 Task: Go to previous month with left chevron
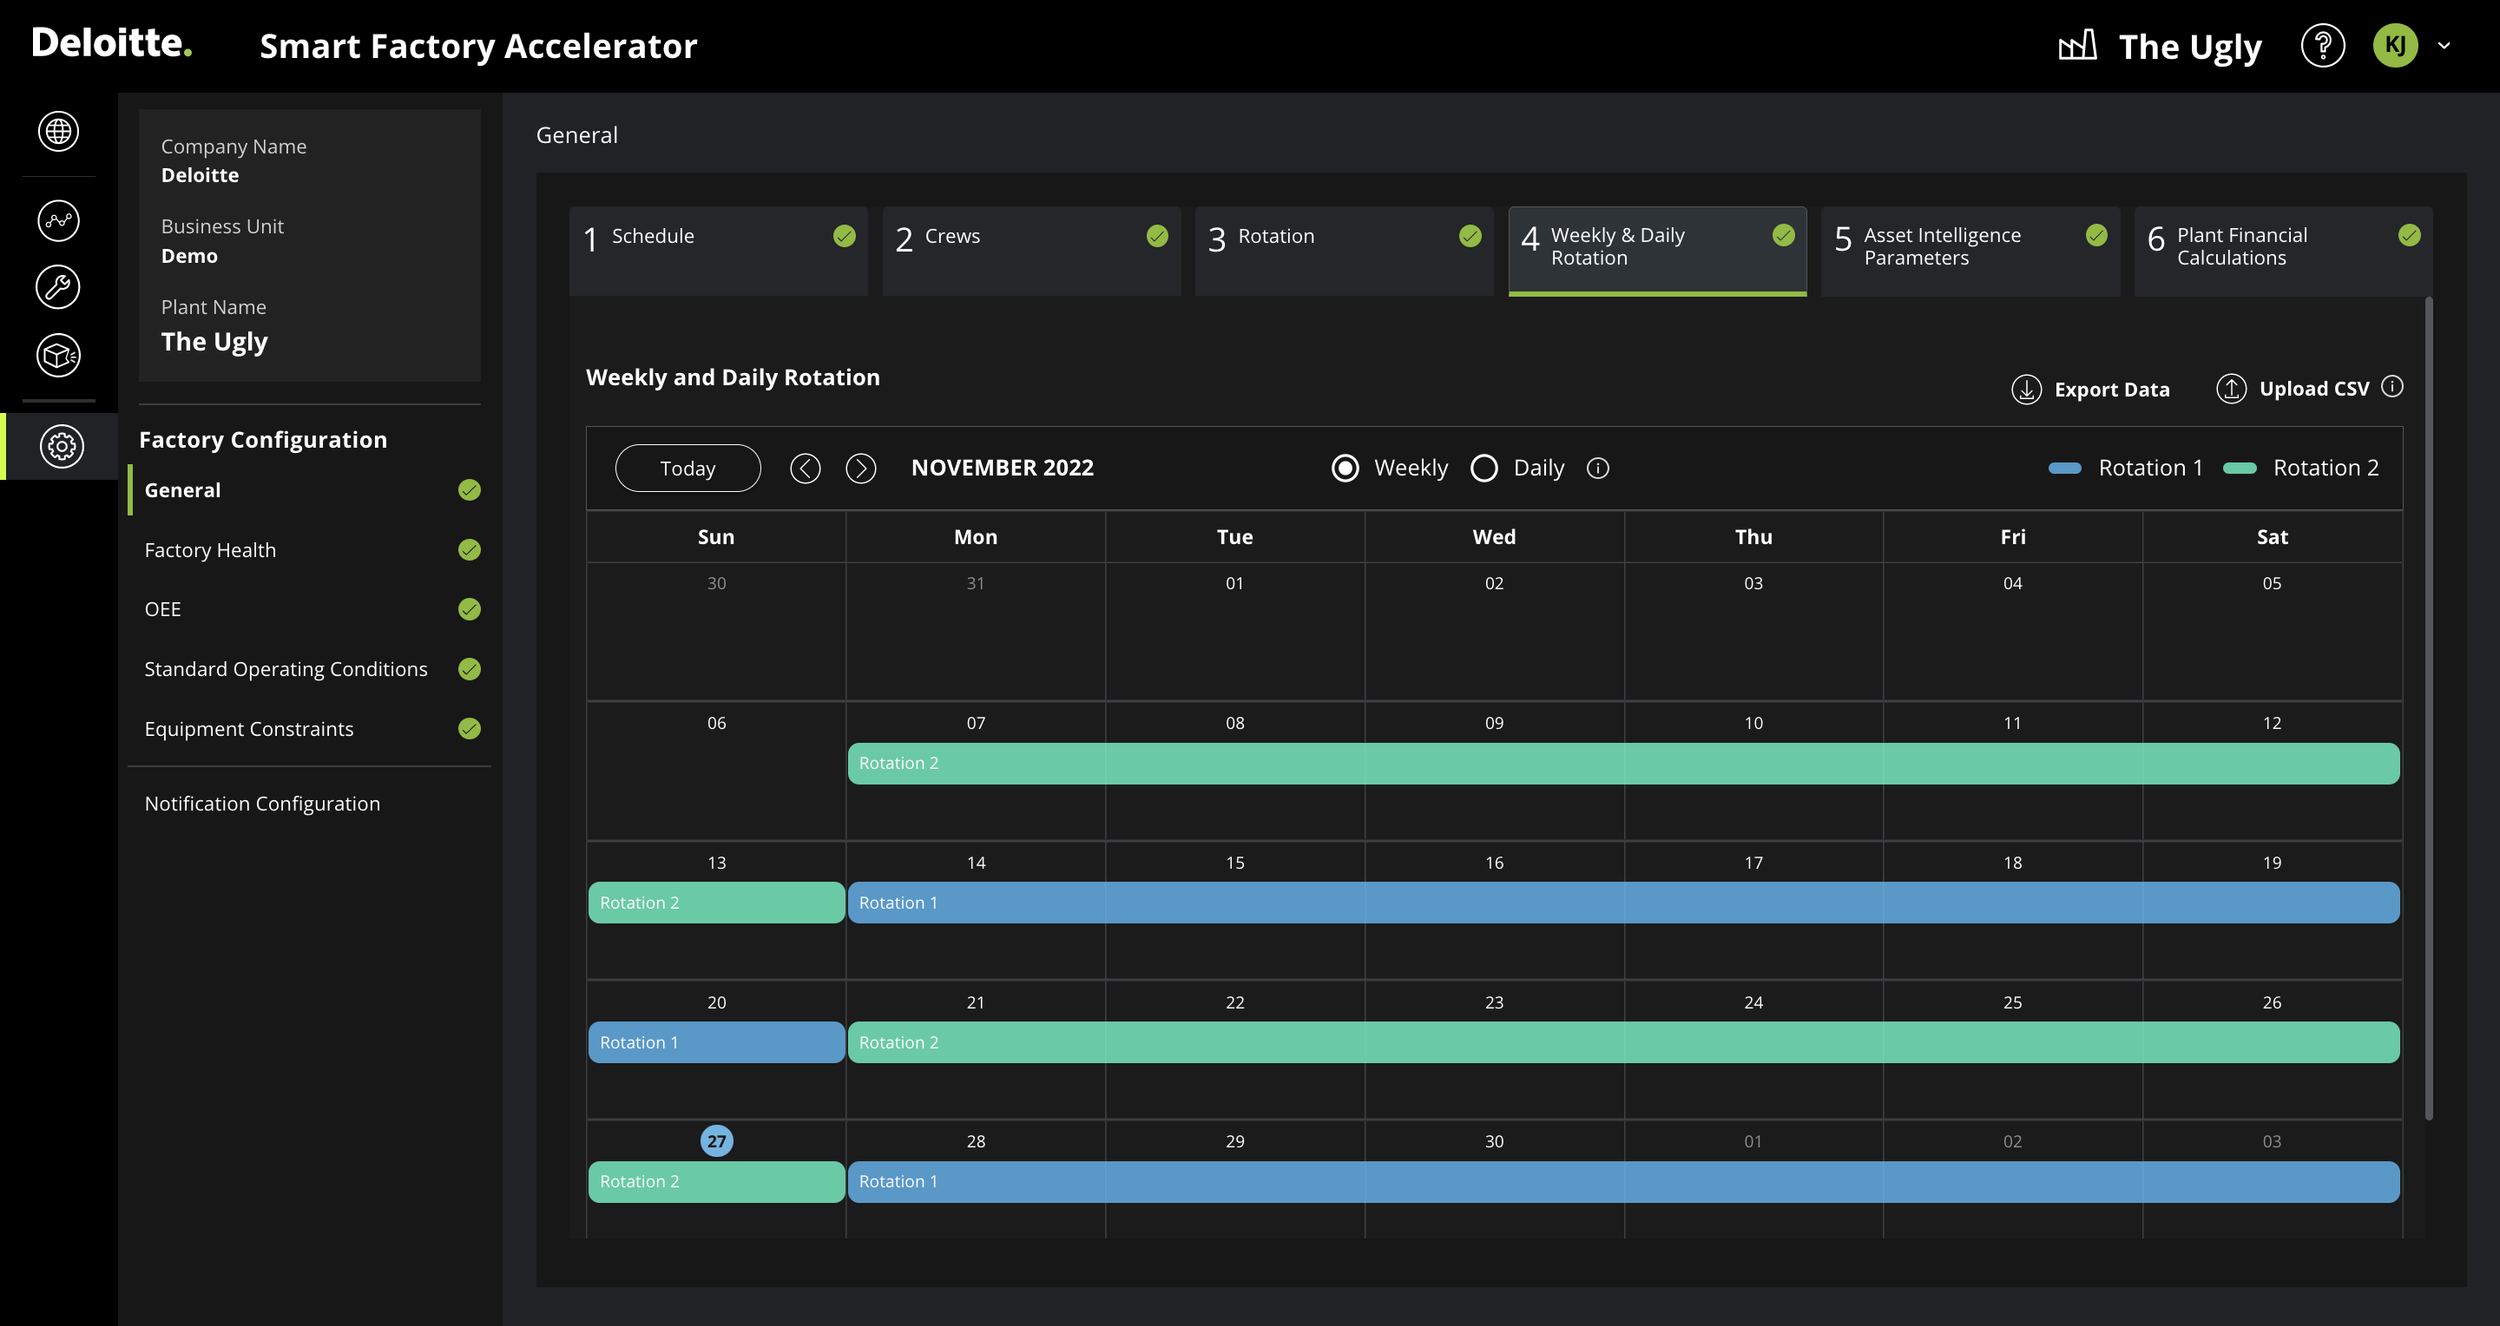tap(805, 468)
